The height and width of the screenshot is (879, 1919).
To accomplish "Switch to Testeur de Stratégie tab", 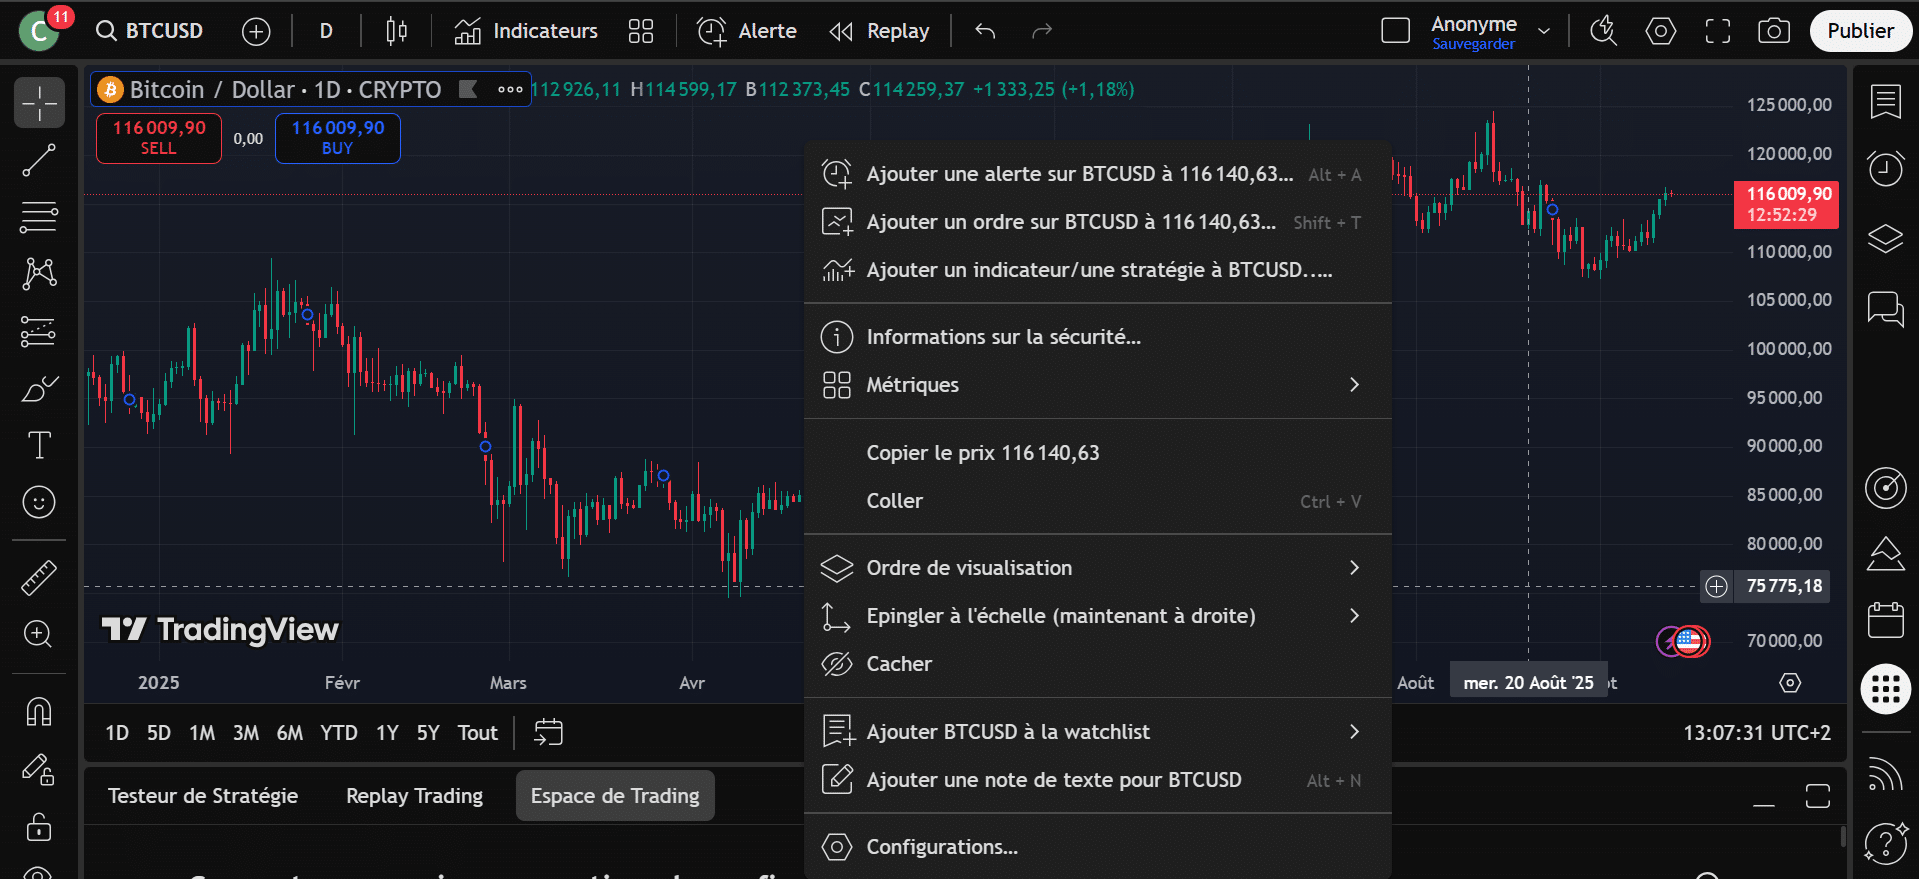I will pyautogui.click(x=203, y=796).
